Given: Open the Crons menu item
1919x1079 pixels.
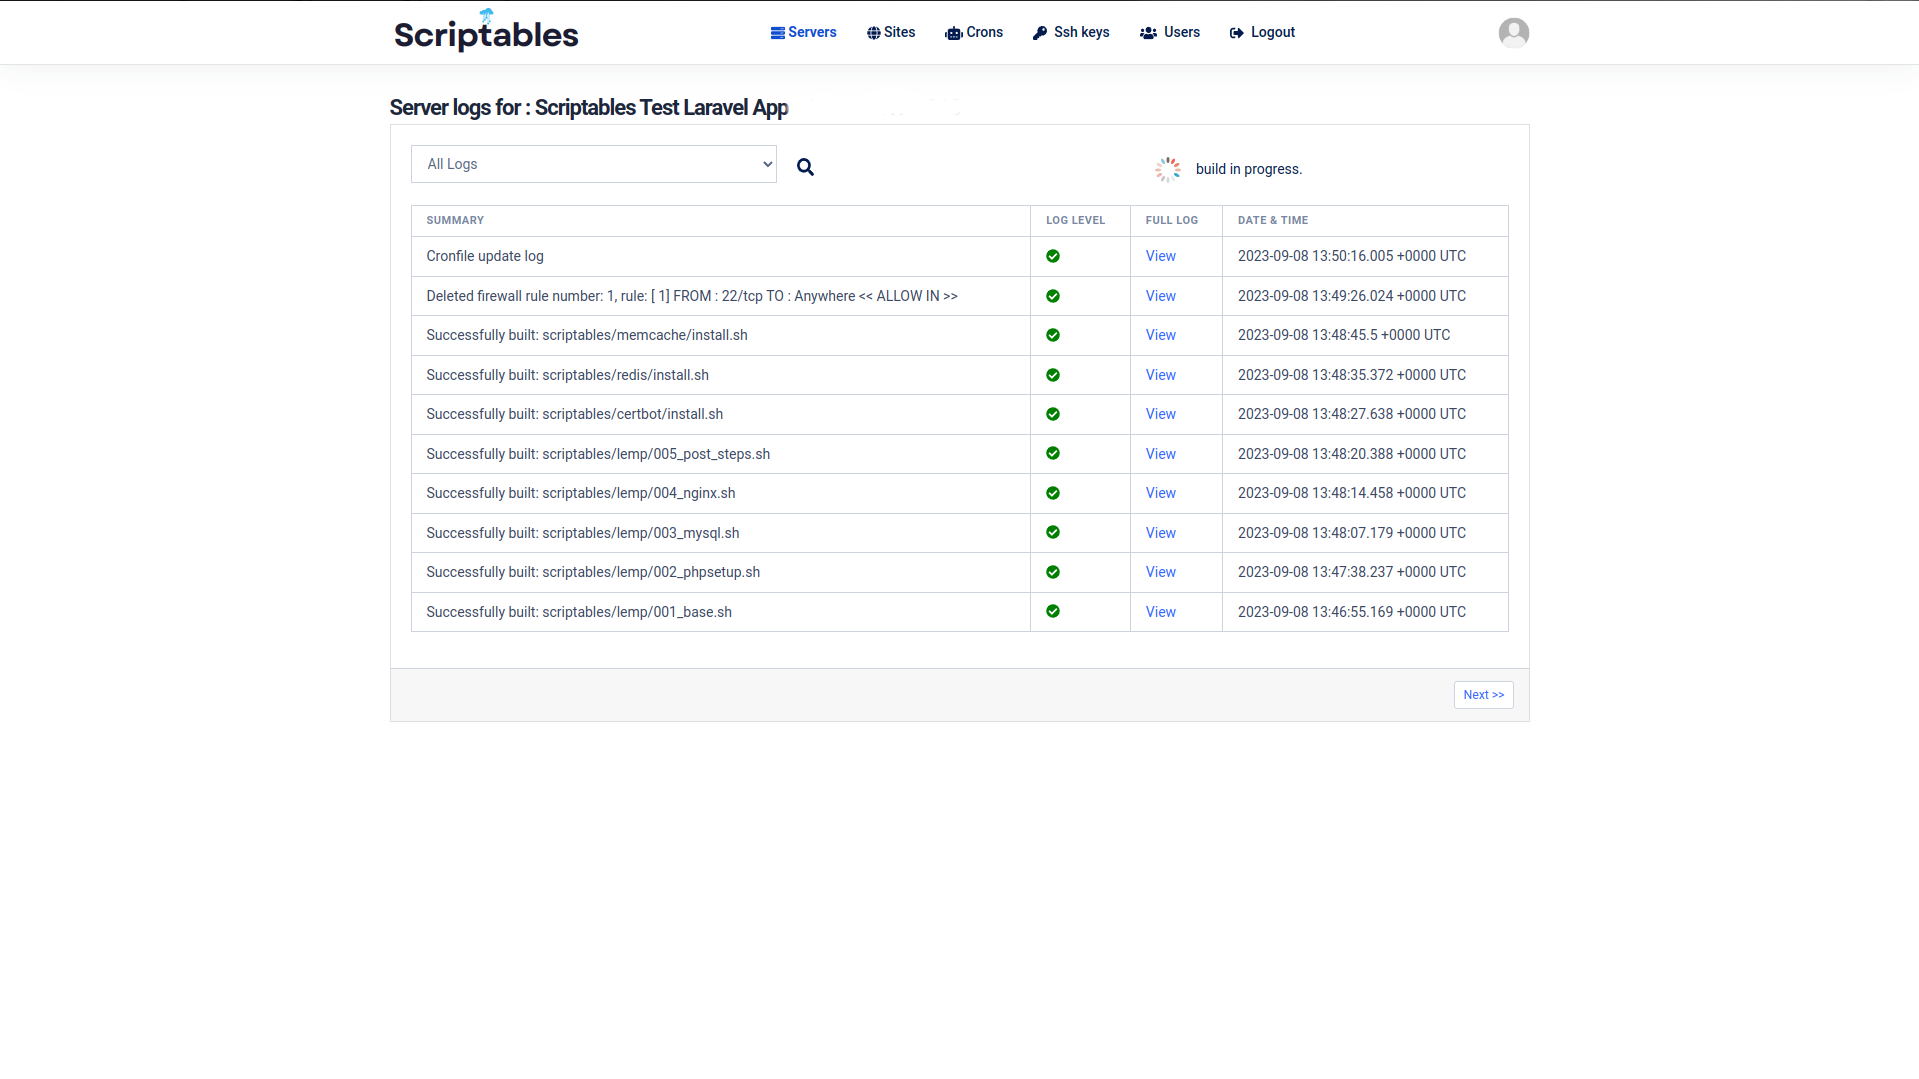Looking at the screenshot, I should [x=974, y=32].
